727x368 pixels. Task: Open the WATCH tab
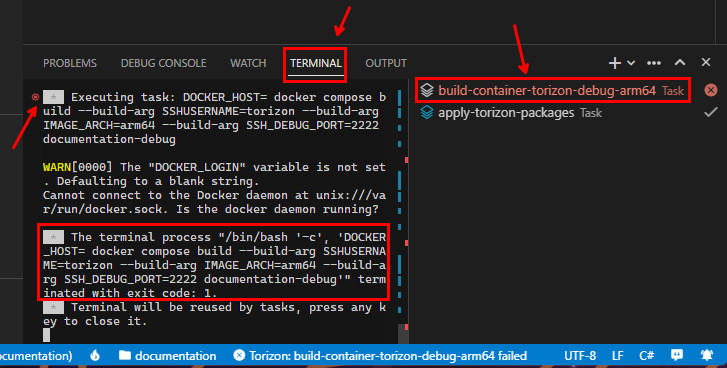tap(248, 63)
